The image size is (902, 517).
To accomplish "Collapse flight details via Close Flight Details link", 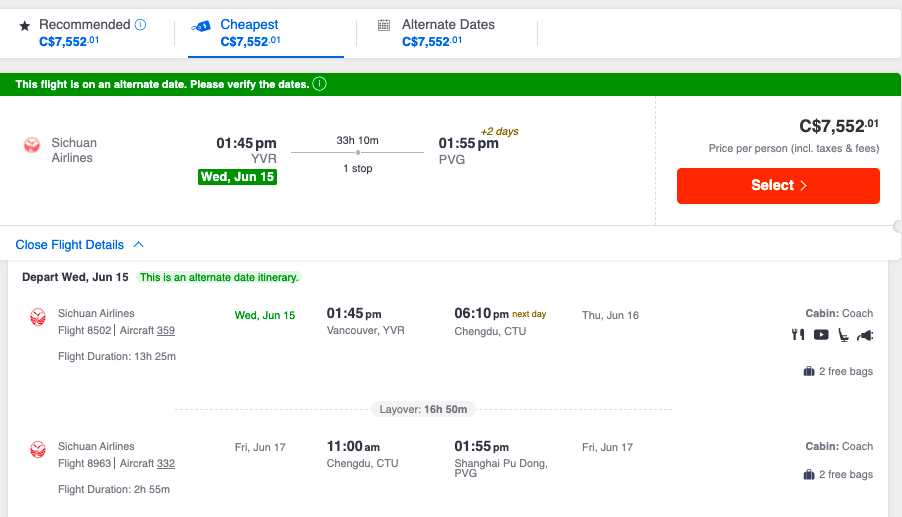I will (70, 245).
